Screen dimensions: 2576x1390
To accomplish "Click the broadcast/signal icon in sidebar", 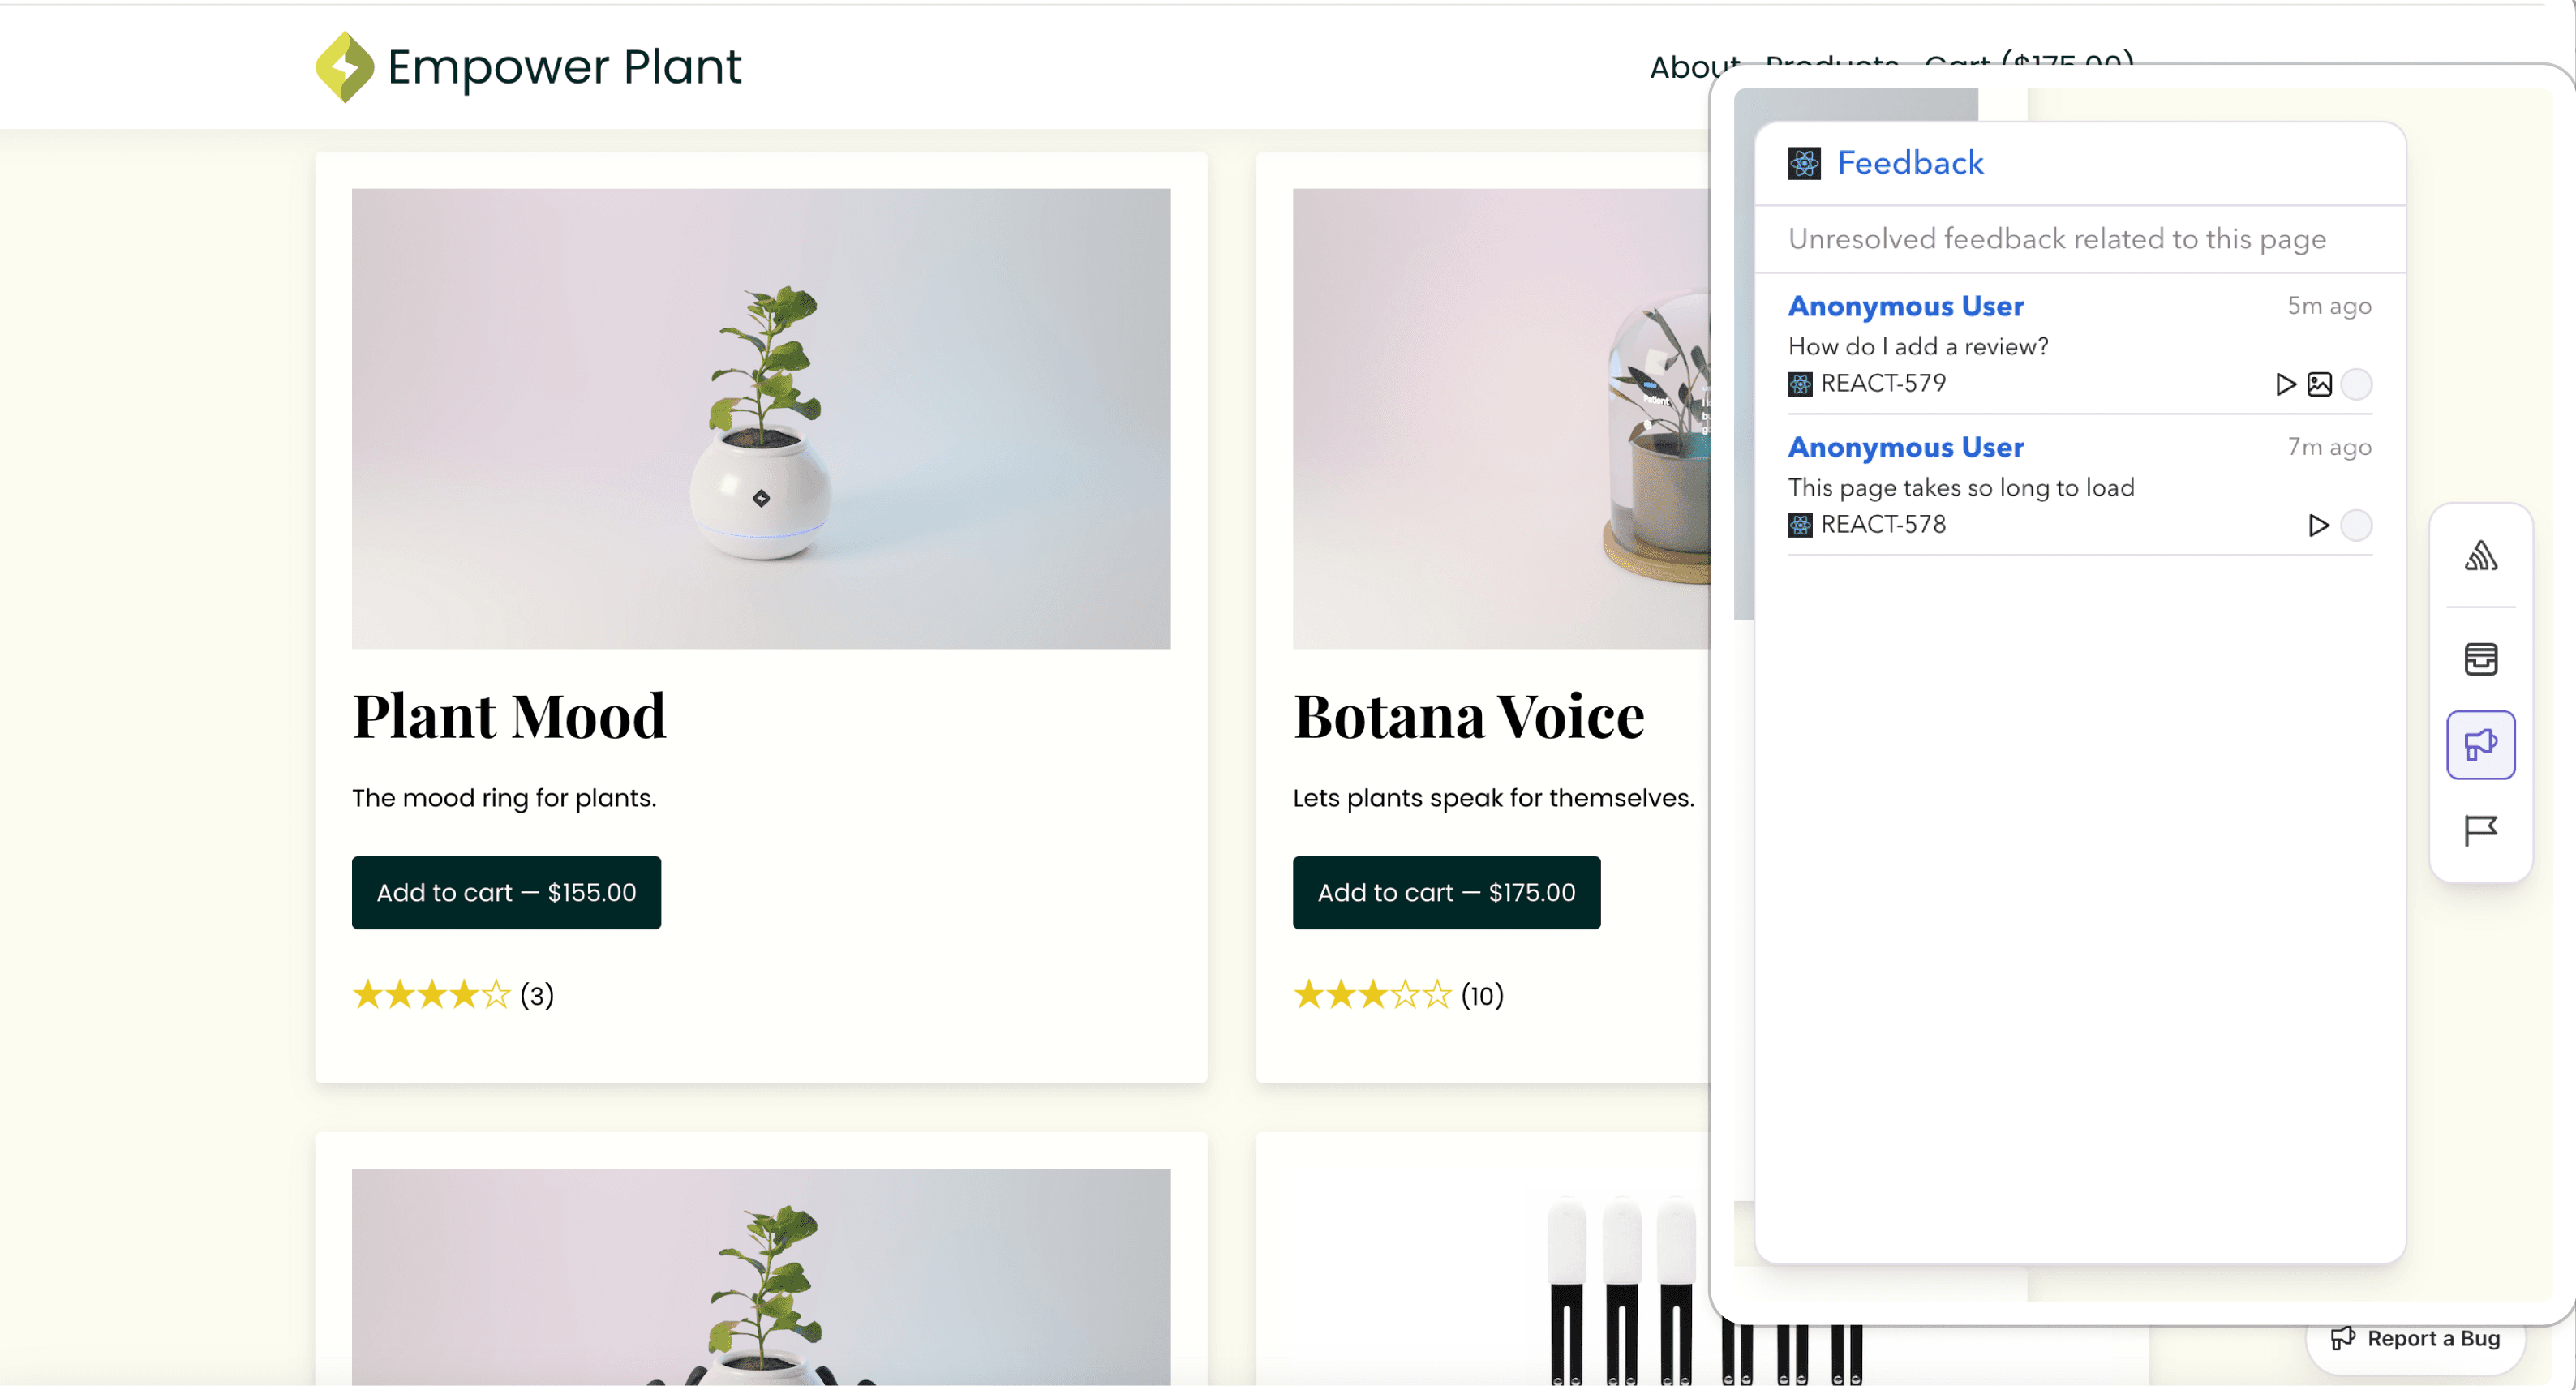I will click(2479, 556).
